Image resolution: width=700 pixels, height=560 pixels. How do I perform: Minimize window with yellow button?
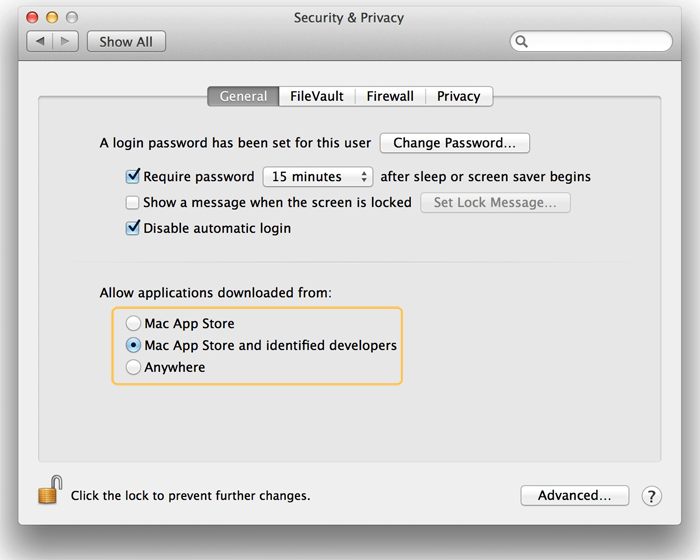(x=52, y=17)
